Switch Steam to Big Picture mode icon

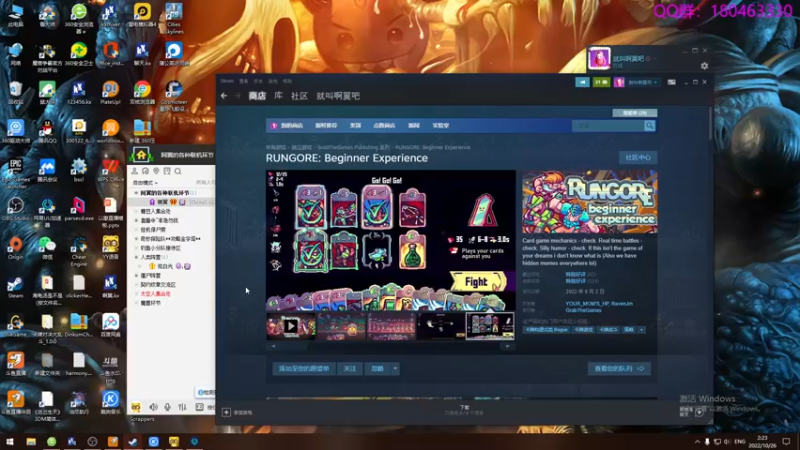tap(671, 82)
